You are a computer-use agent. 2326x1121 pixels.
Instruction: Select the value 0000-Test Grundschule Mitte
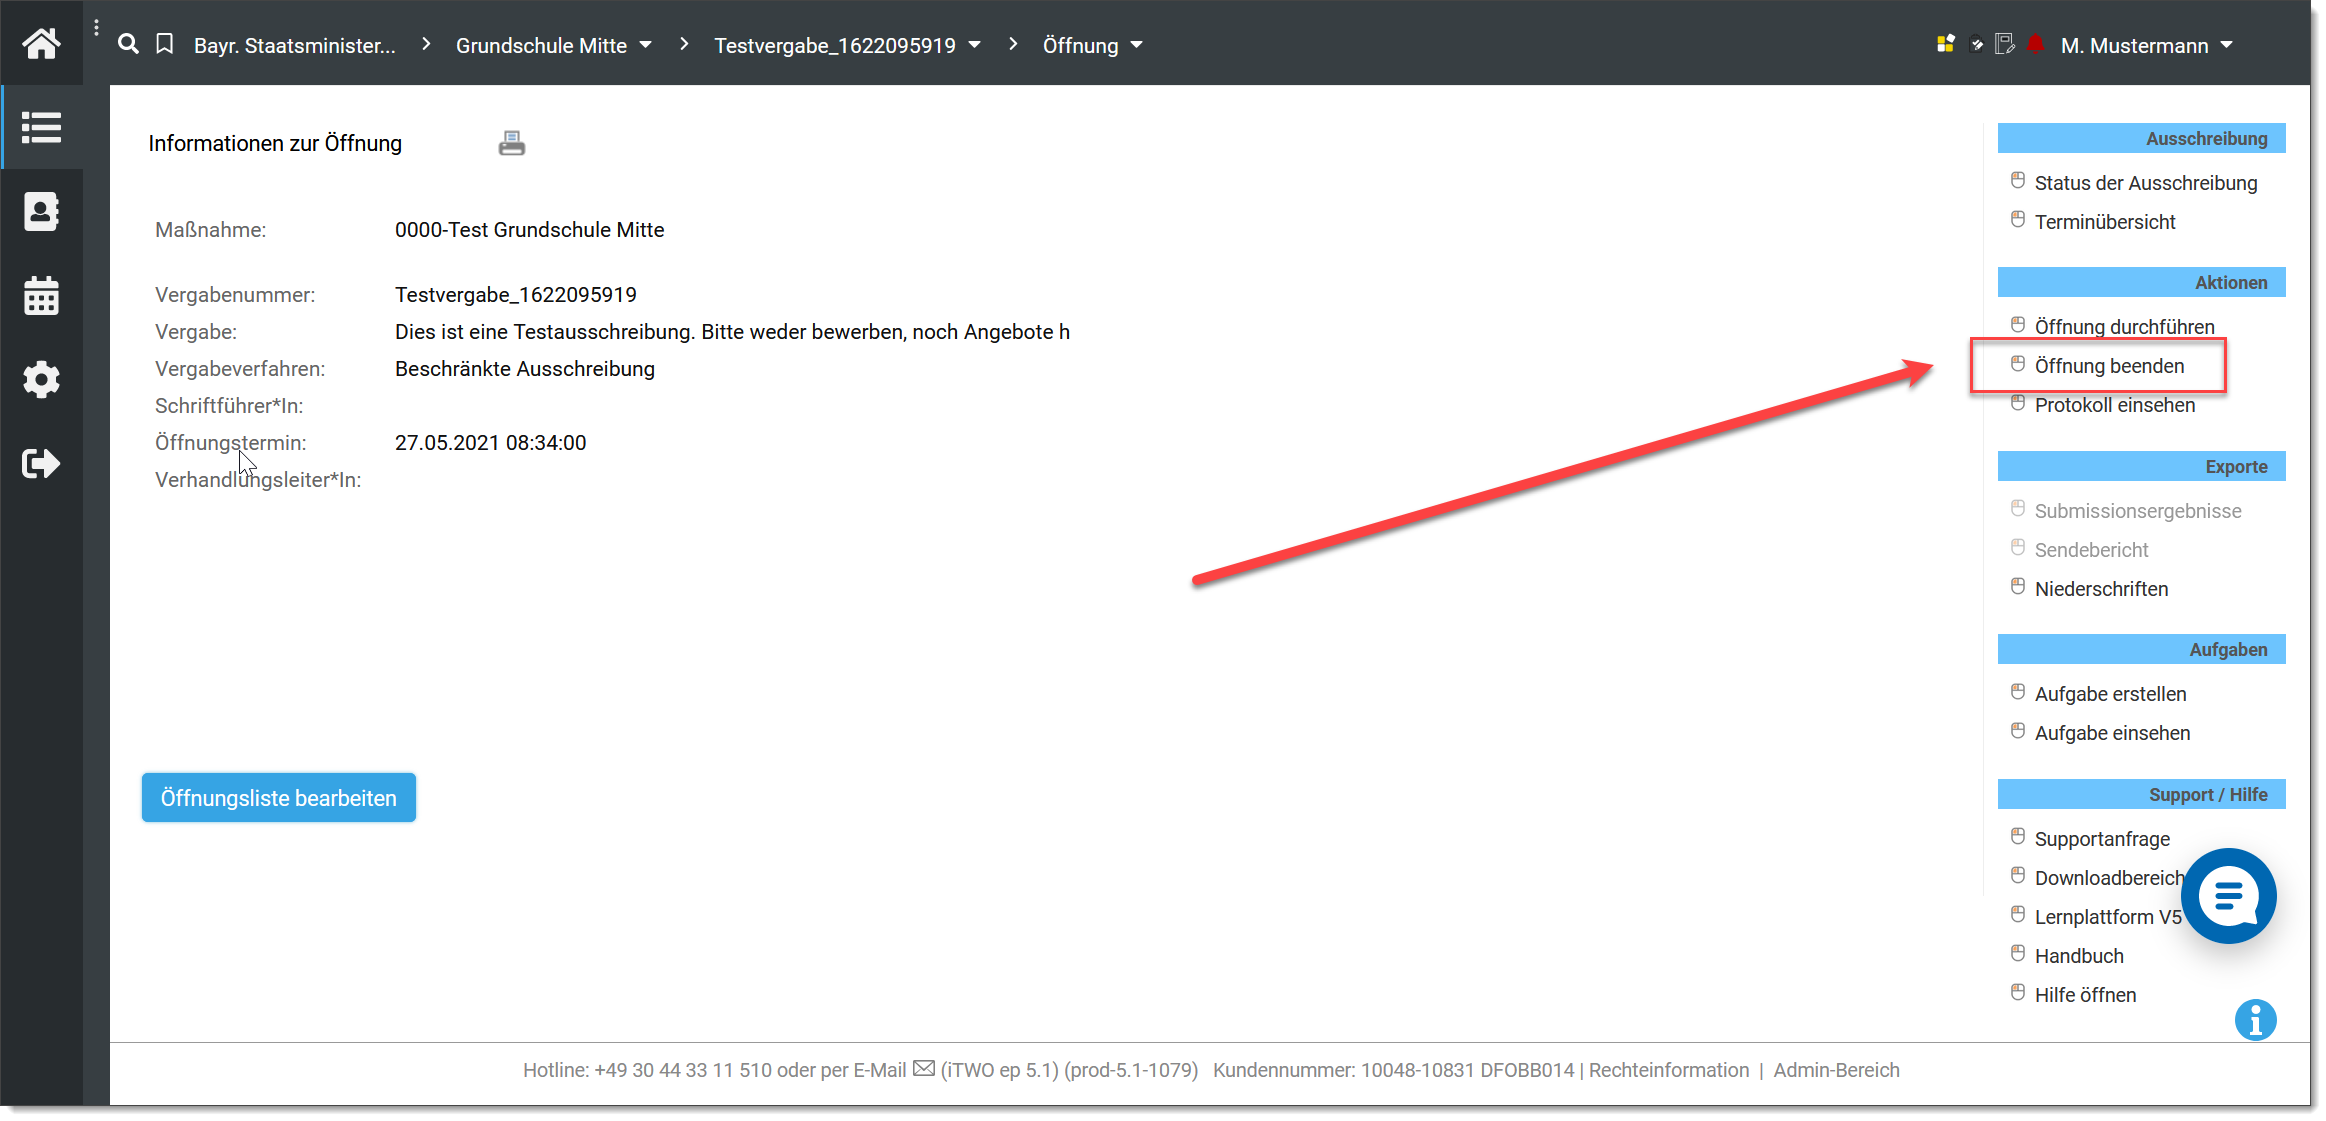point(529,230)
